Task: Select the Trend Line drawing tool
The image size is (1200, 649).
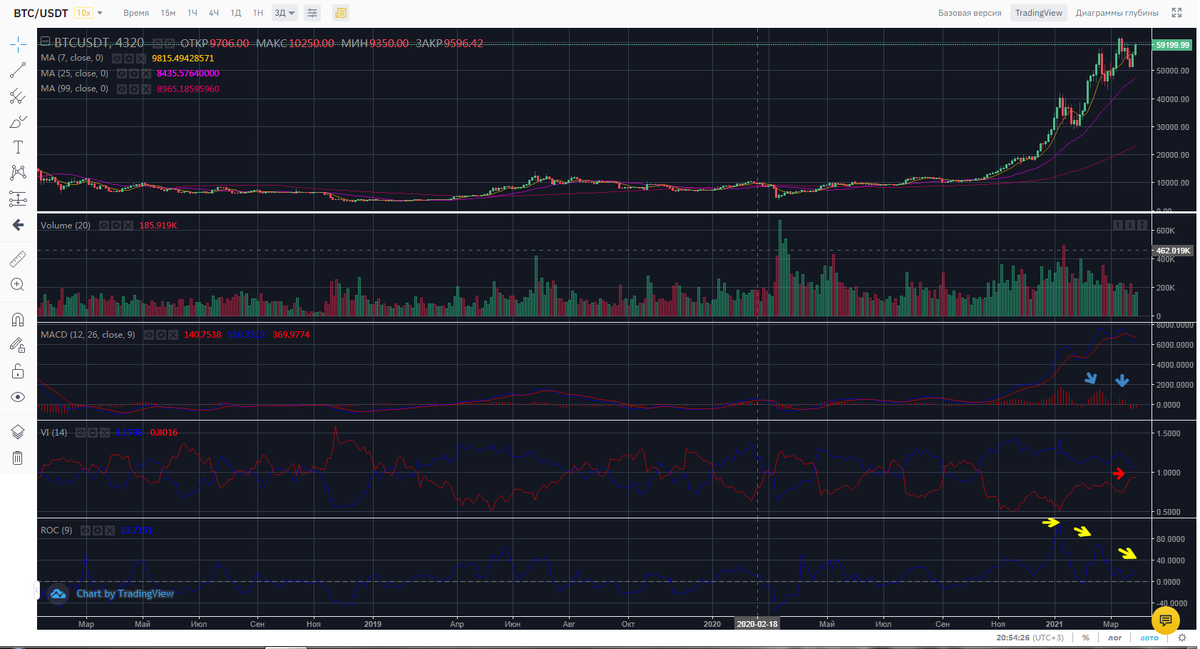Action: 17,70
